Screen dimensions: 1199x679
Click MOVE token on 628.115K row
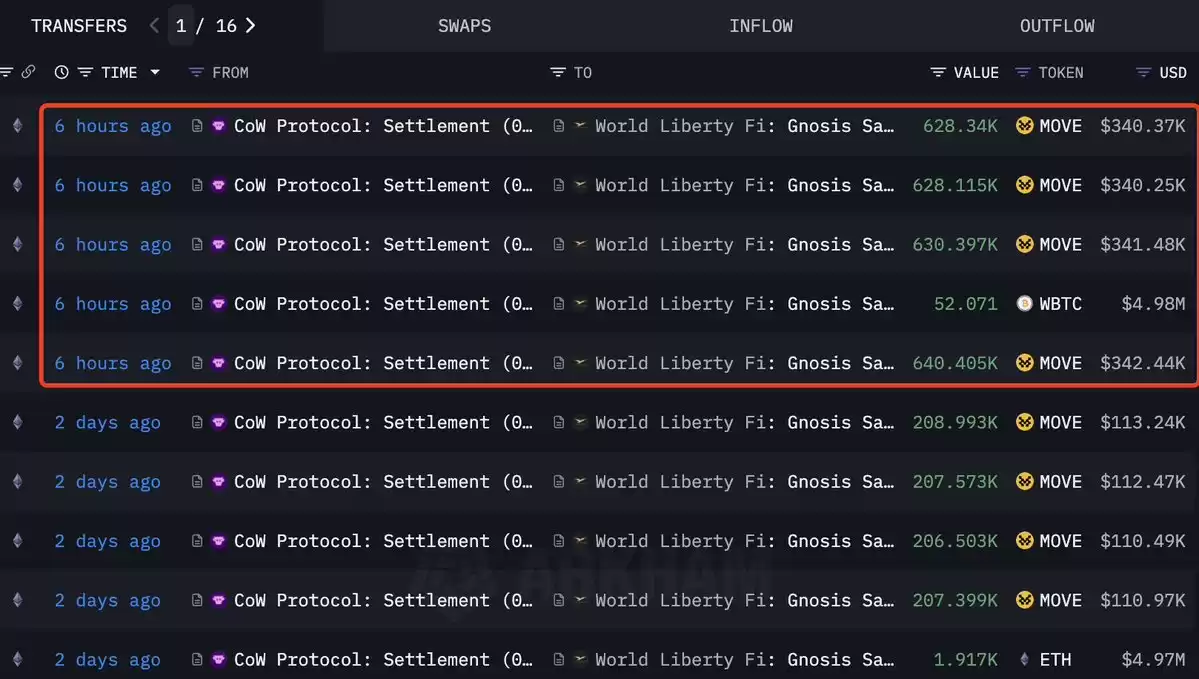click(1061, 185)
